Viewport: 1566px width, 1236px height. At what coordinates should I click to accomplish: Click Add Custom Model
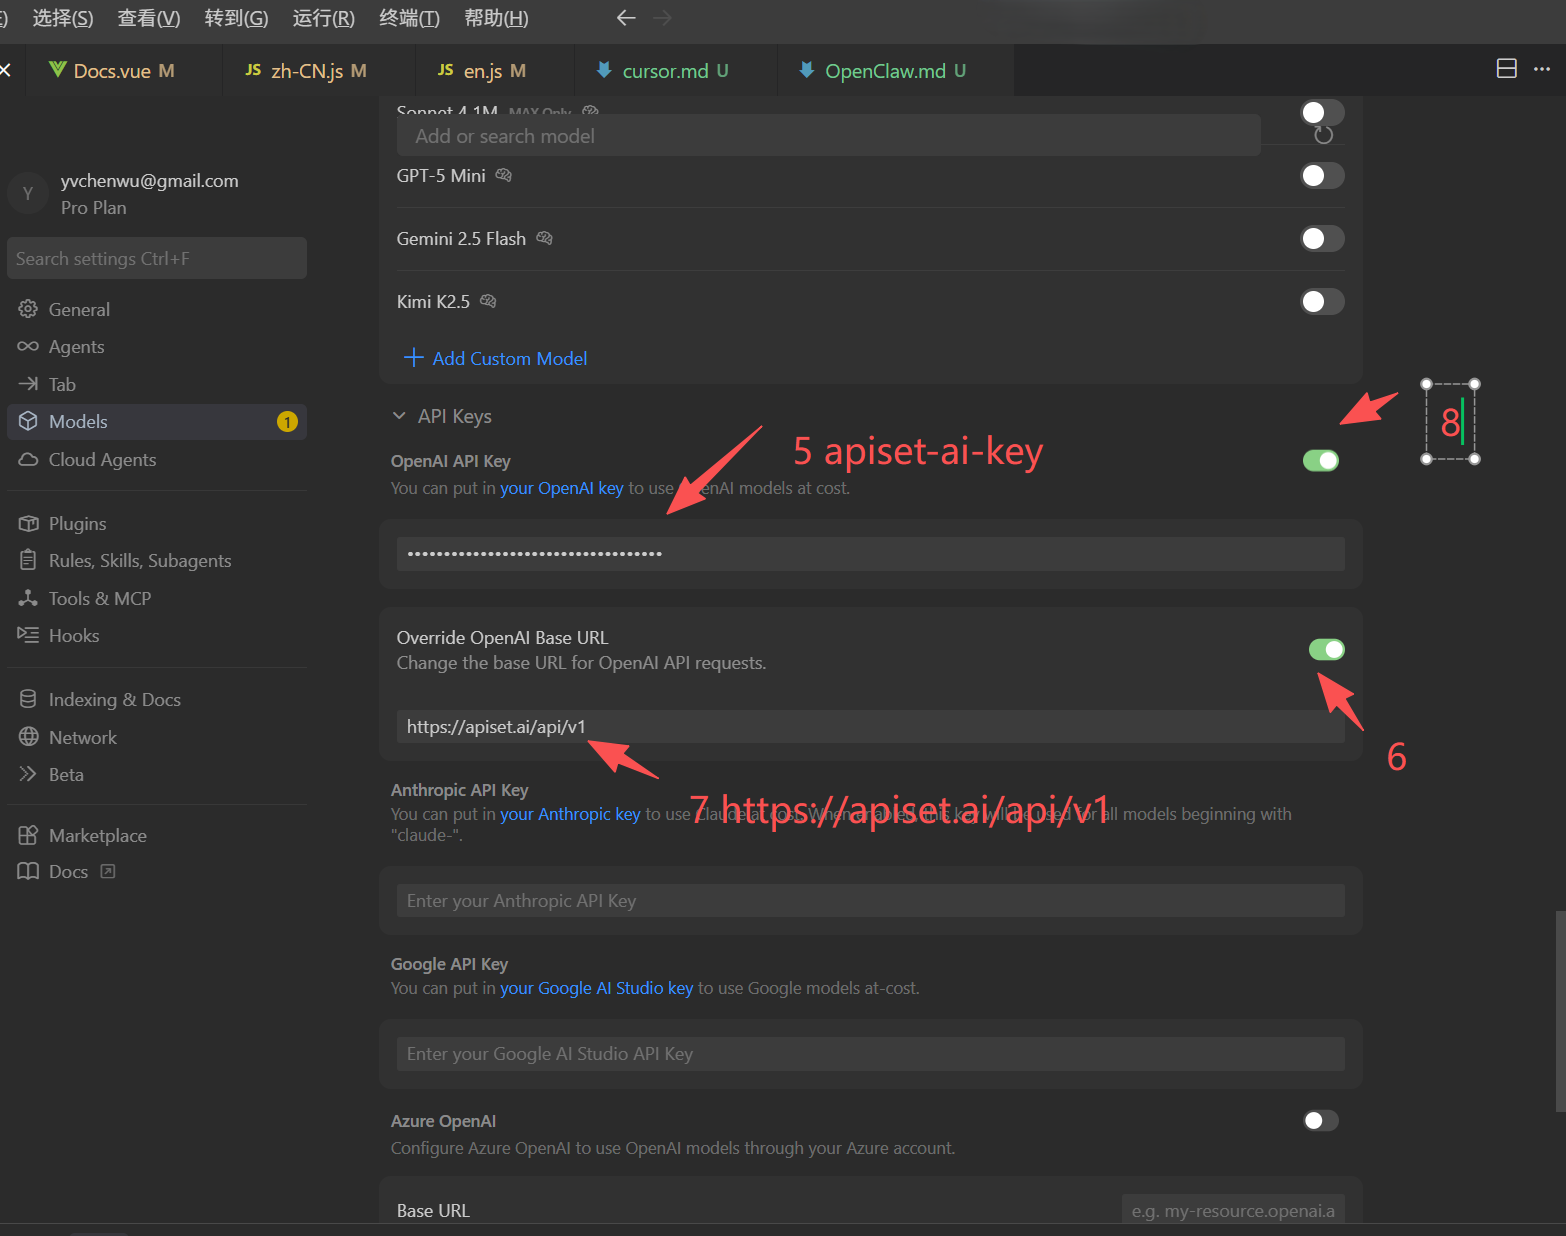tap(509, 358)
